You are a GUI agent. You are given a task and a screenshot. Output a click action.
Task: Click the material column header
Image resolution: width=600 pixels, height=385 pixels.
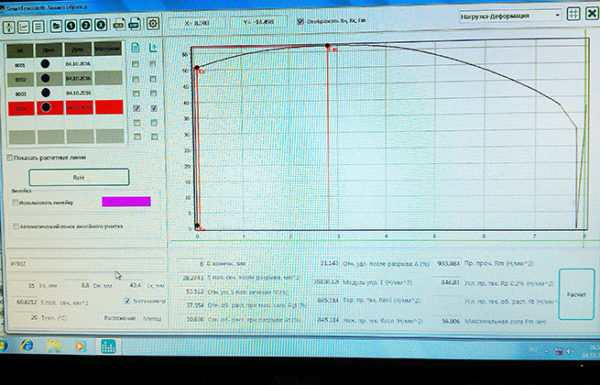[x=108, y=49]
